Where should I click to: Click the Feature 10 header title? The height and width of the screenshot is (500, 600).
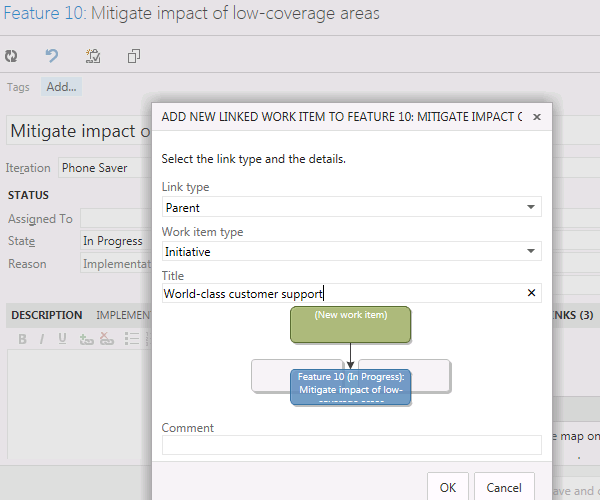192,13
